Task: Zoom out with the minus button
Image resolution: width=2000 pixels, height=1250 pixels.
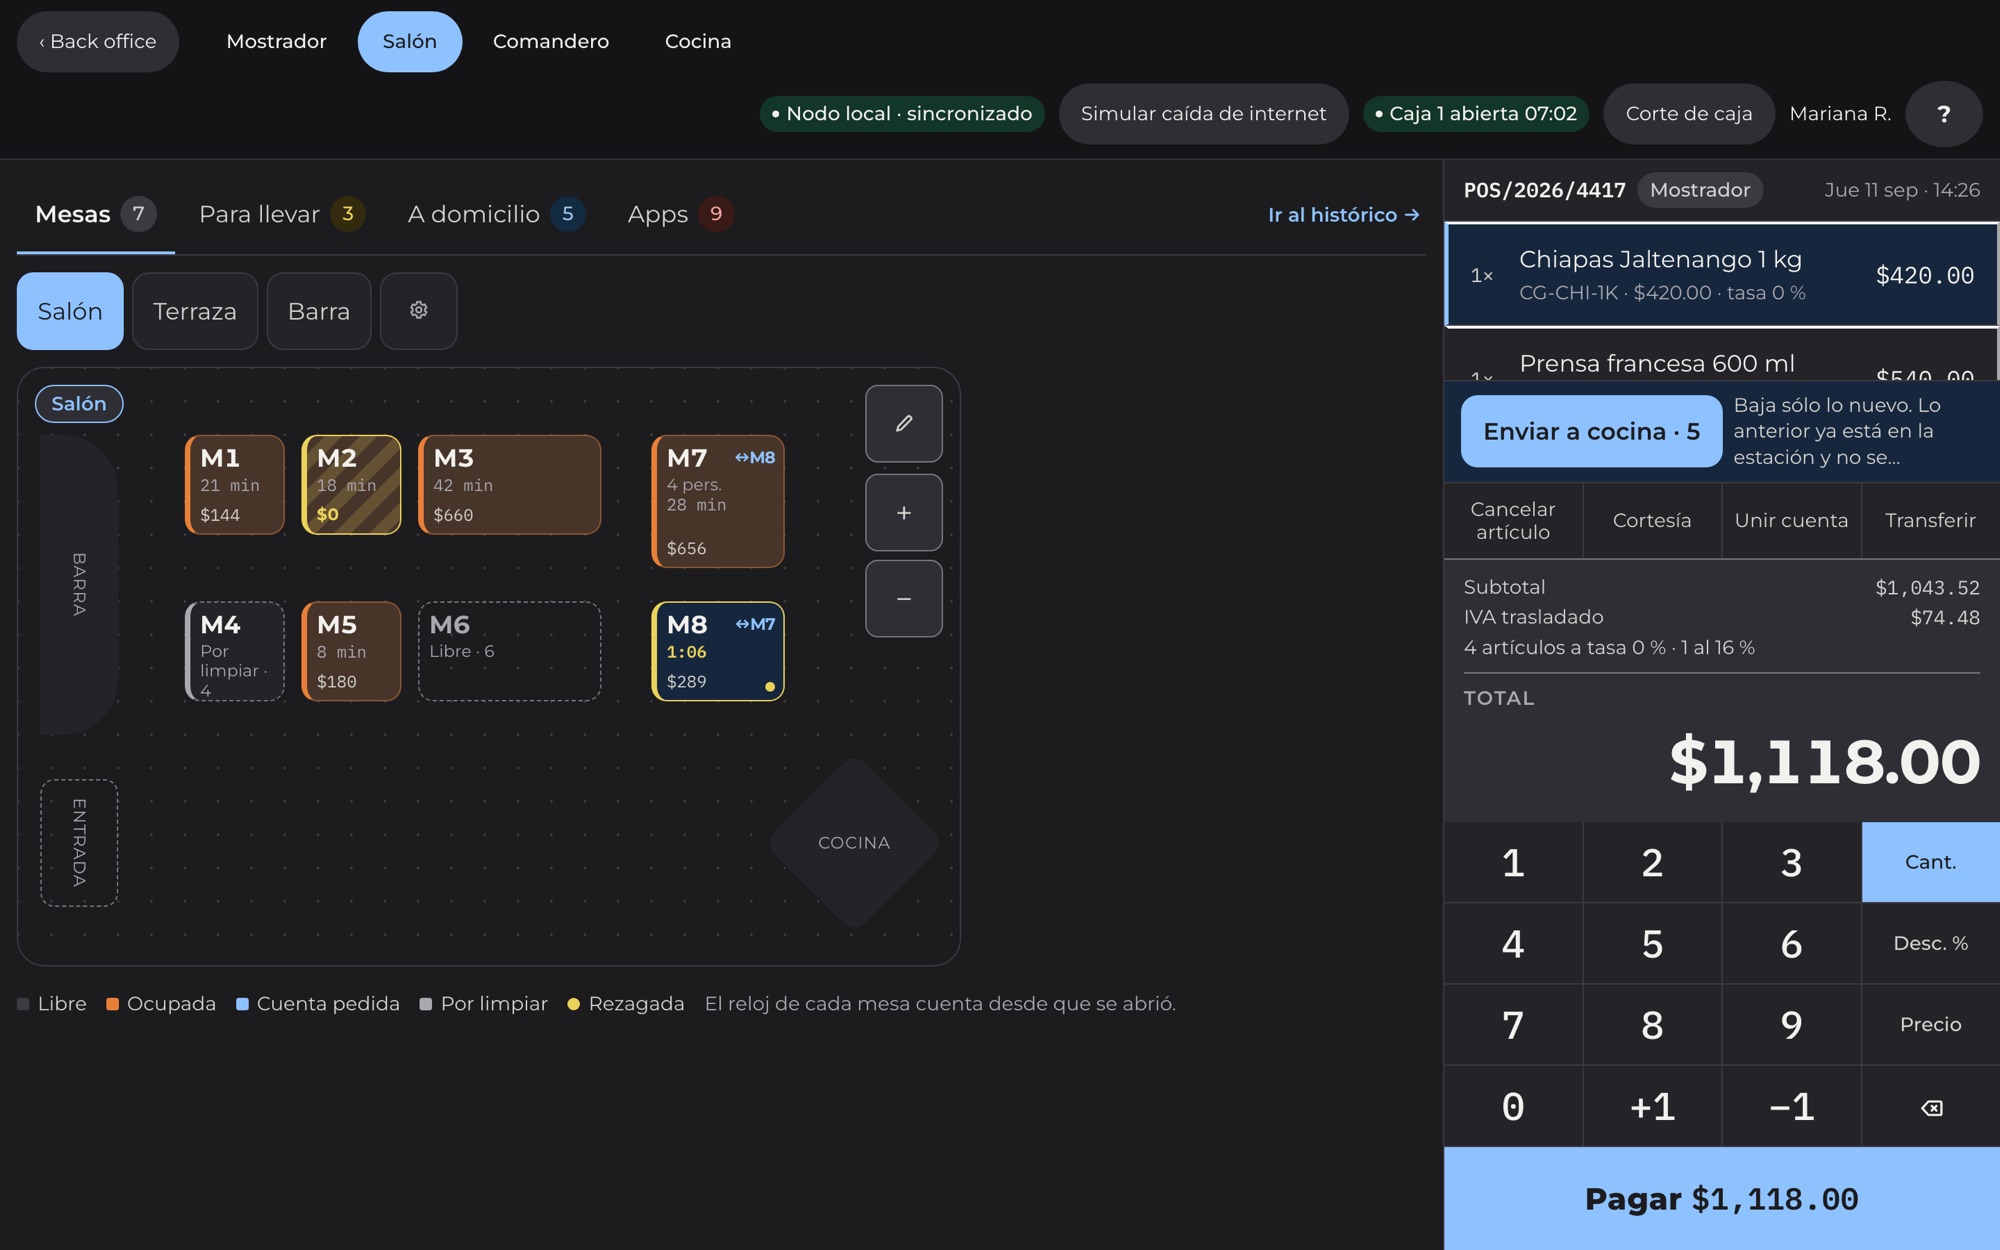Action: [904, 598]
